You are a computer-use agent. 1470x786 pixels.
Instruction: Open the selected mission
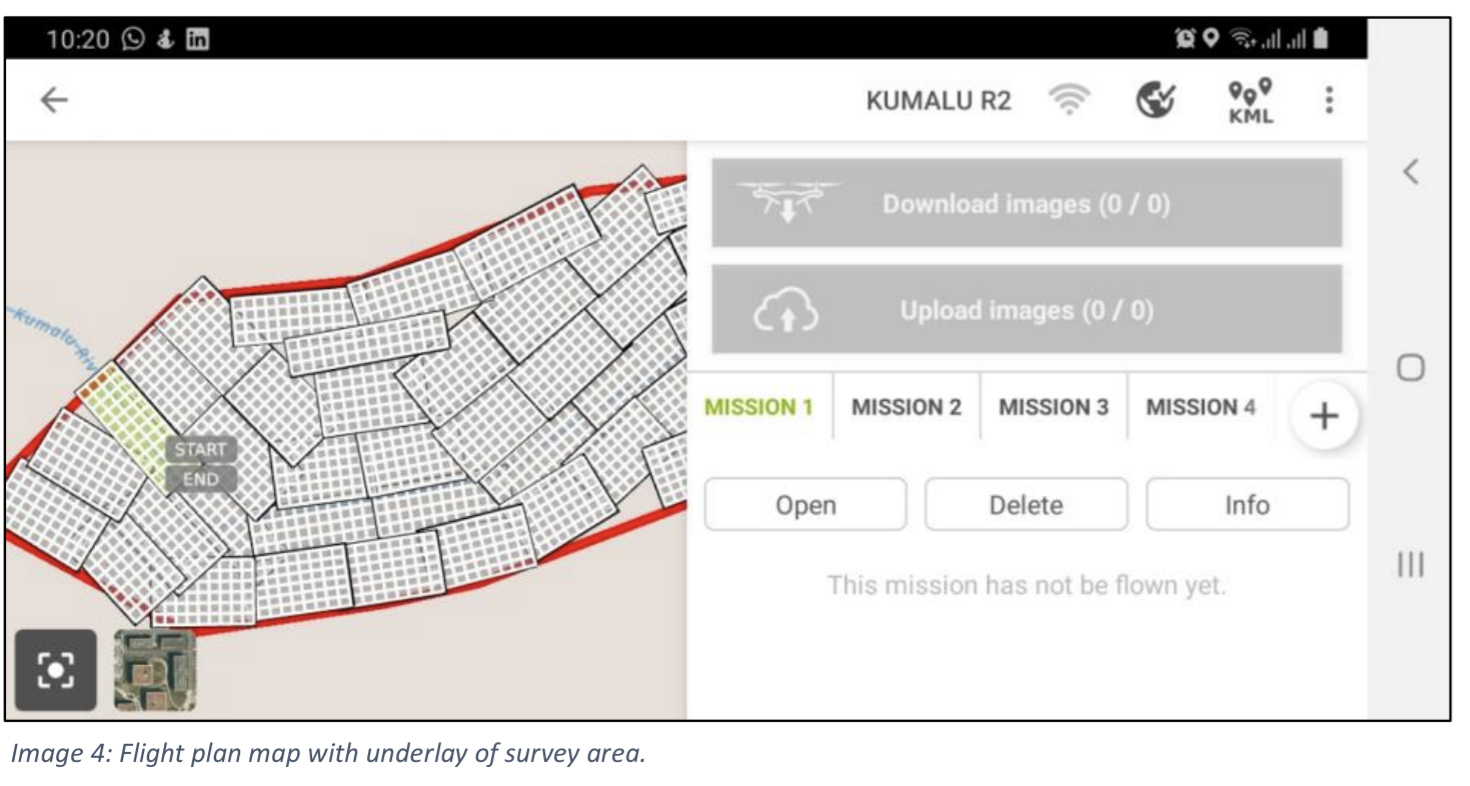(806, 505)
